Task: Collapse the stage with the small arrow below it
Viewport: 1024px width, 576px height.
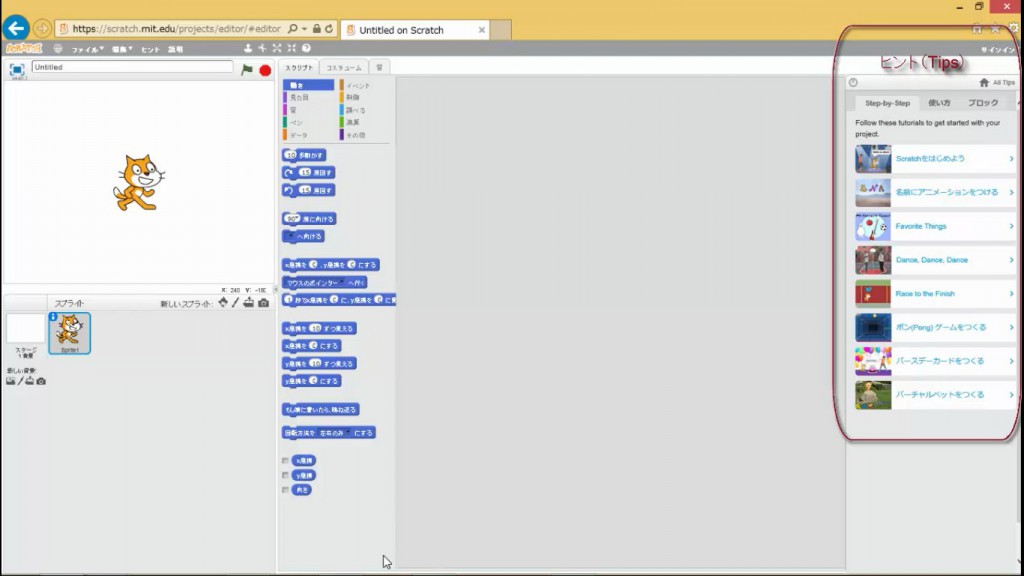Action: click(x=276, y=290)
